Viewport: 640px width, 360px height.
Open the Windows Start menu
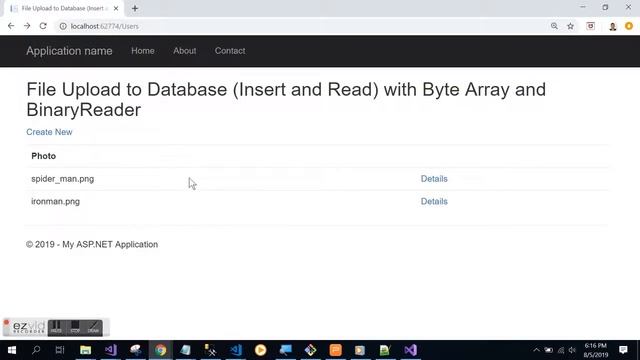tap(12, 350)
